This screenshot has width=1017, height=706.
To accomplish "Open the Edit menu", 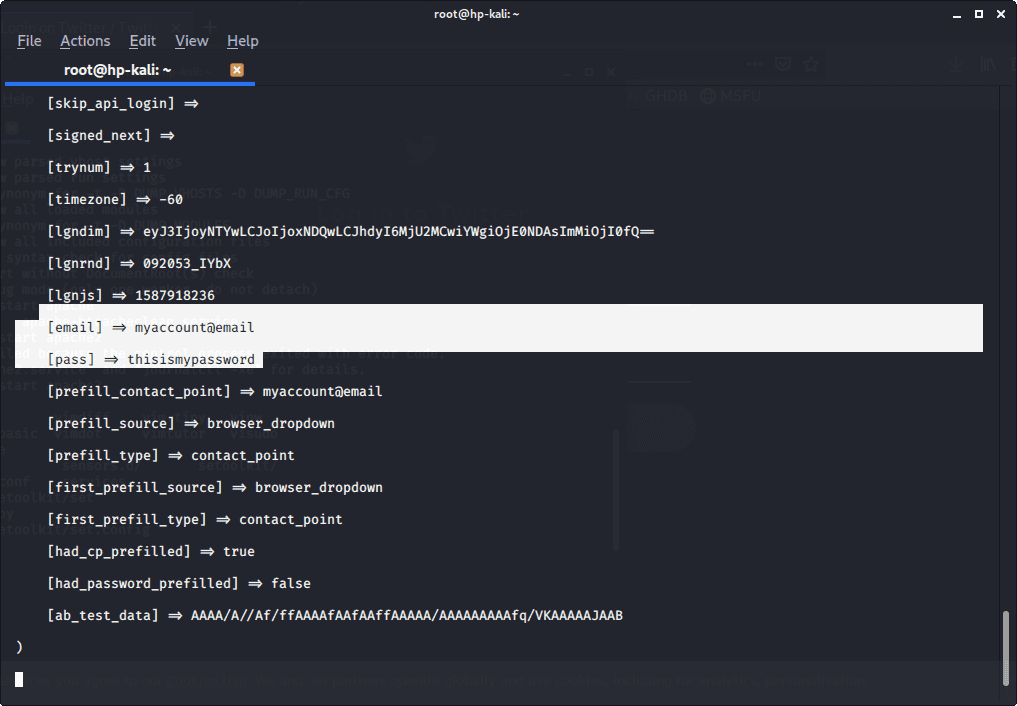I will coord(142,41).
